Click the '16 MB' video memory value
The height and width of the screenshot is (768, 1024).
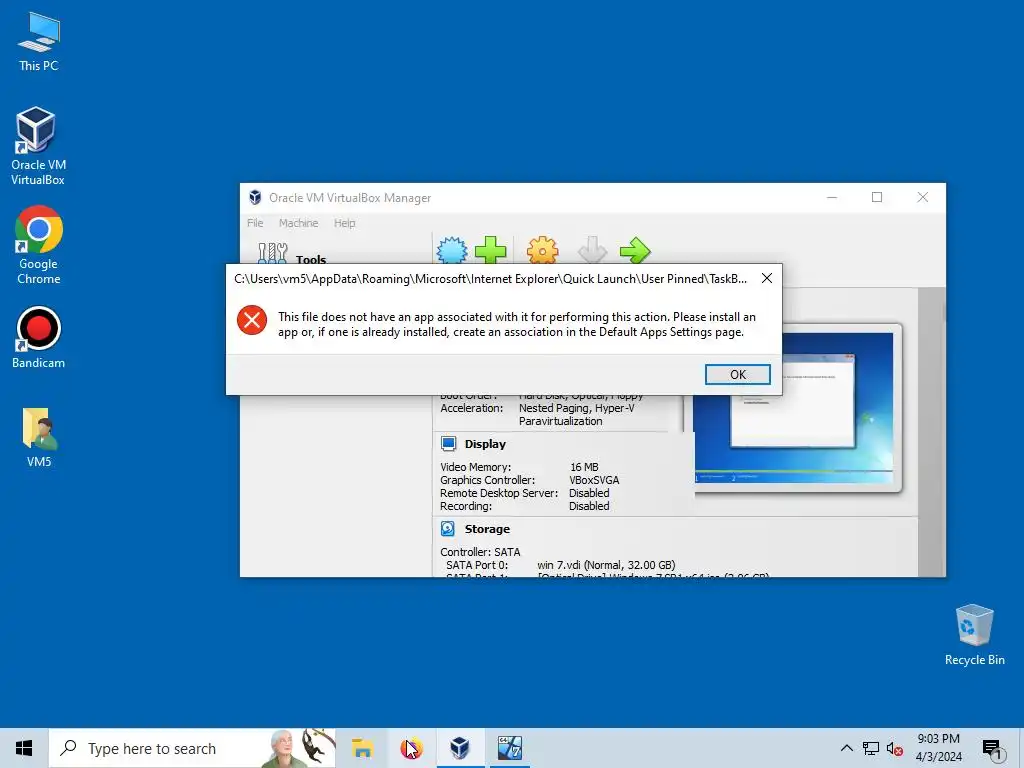click(584, 467)
